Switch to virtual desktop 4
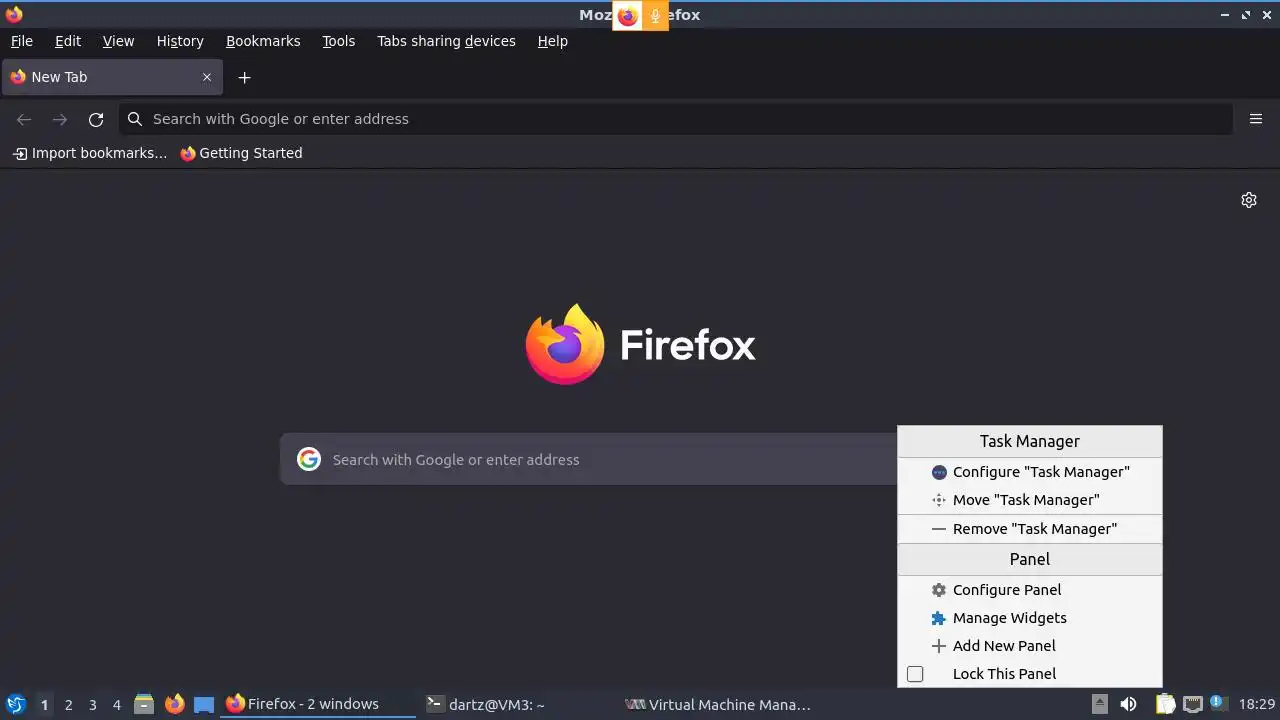Viewport: 1280px width, 720px height. (116, 704)
